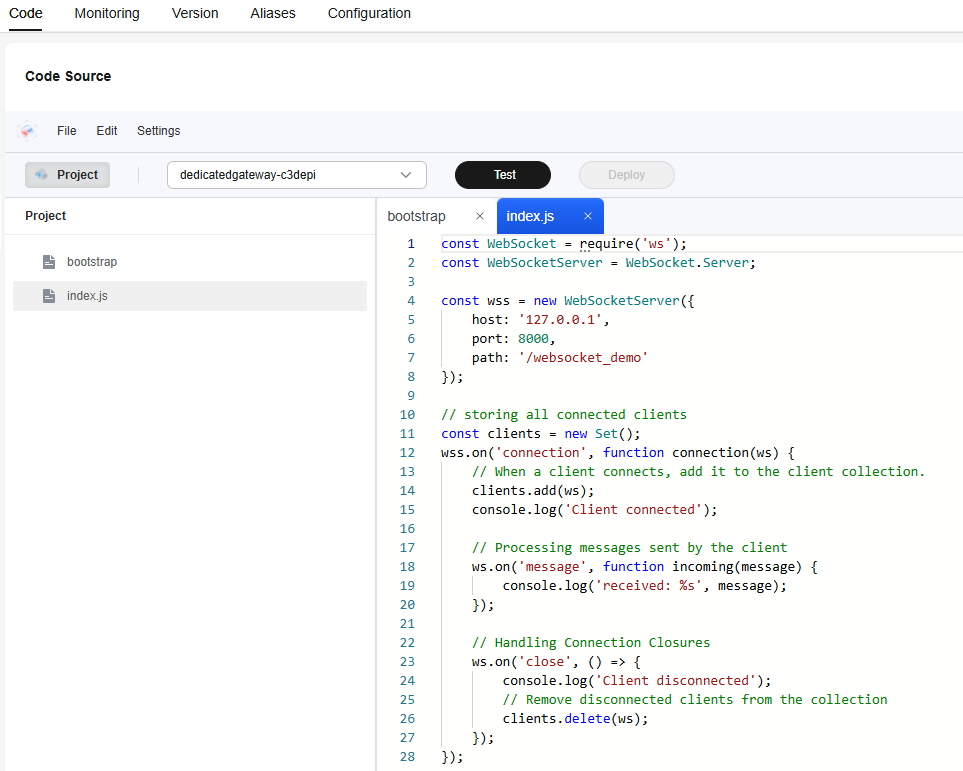This screenshot has height=771, width=963.
Task: Close the bootstrap editor tab
Action: (480, 216)
